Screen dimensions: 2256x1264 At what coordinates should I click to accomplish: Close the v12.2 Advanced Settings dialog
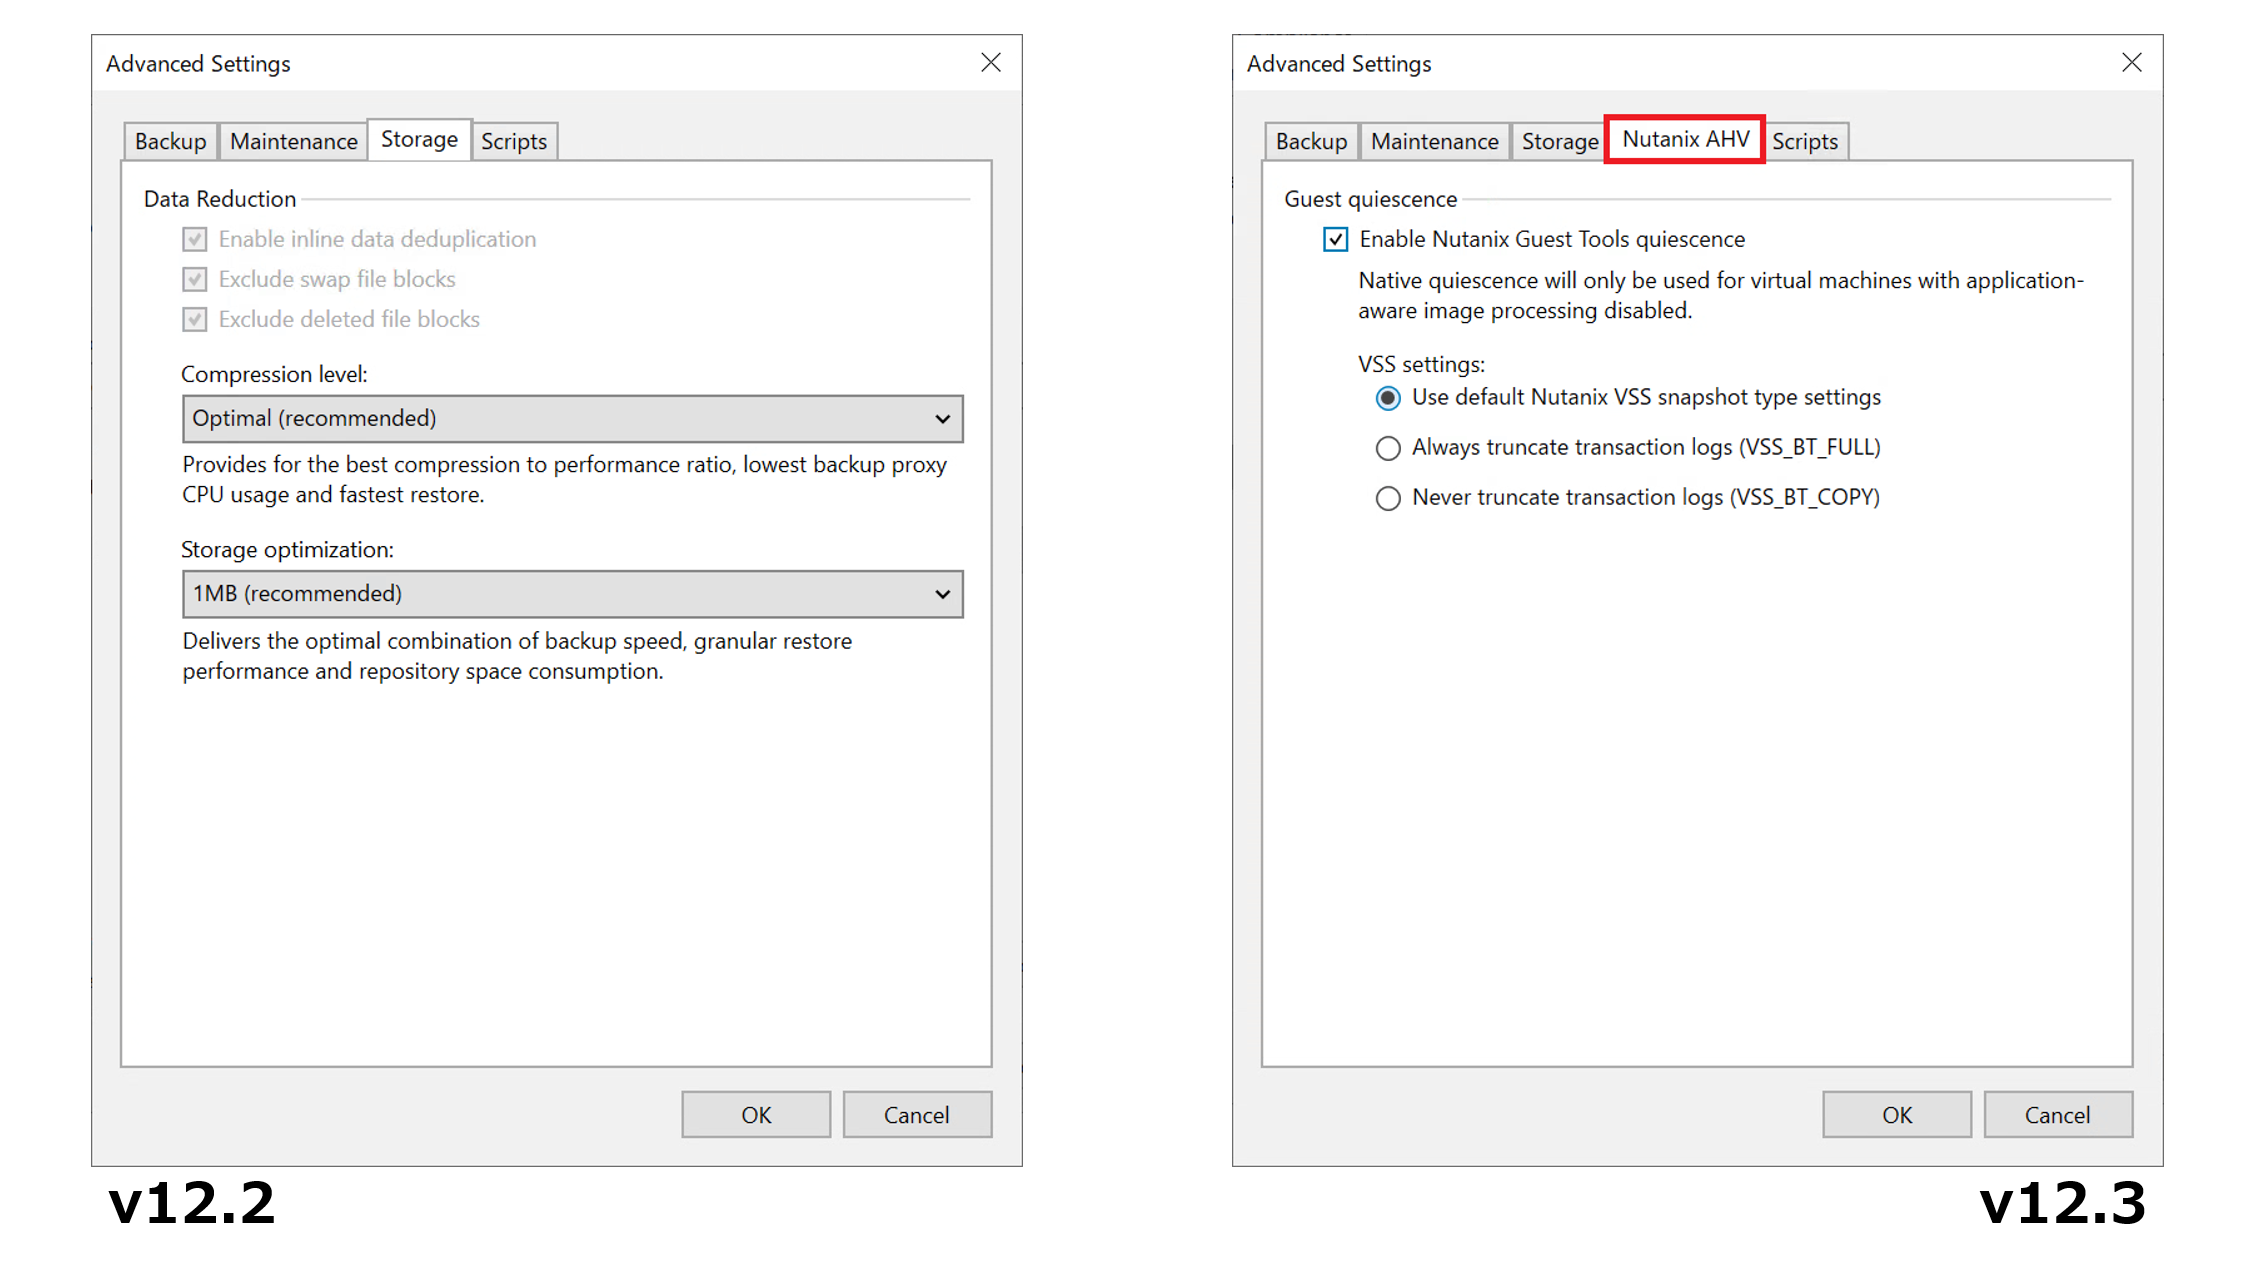(x=991, y=63)
